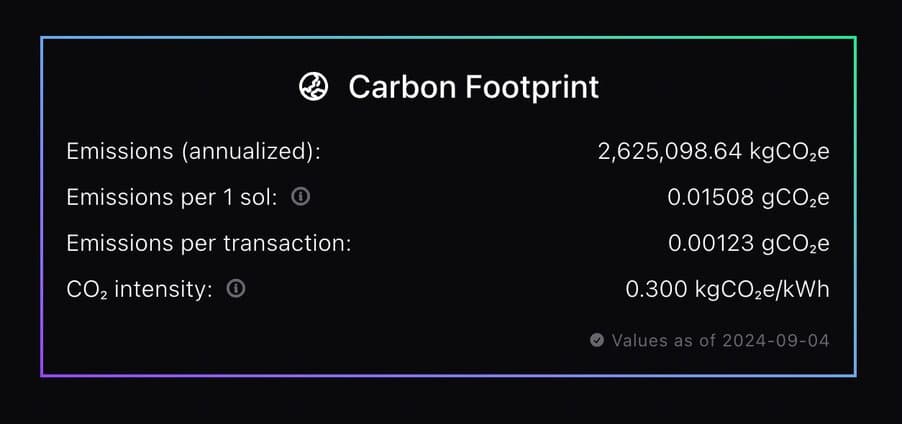The image size is (902, 424).
Task: Click the Emissions per transaction label
Action: pos(208,243)
